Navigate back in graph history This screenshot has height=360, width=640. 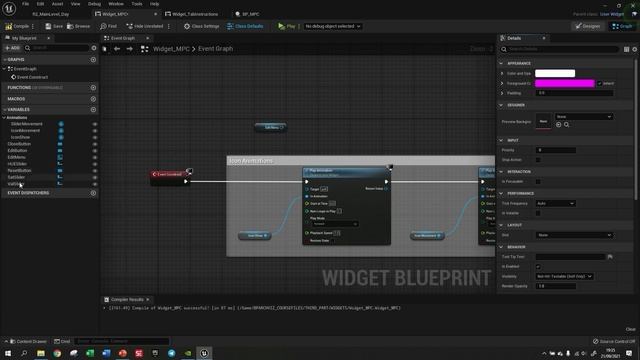point(117,49)
